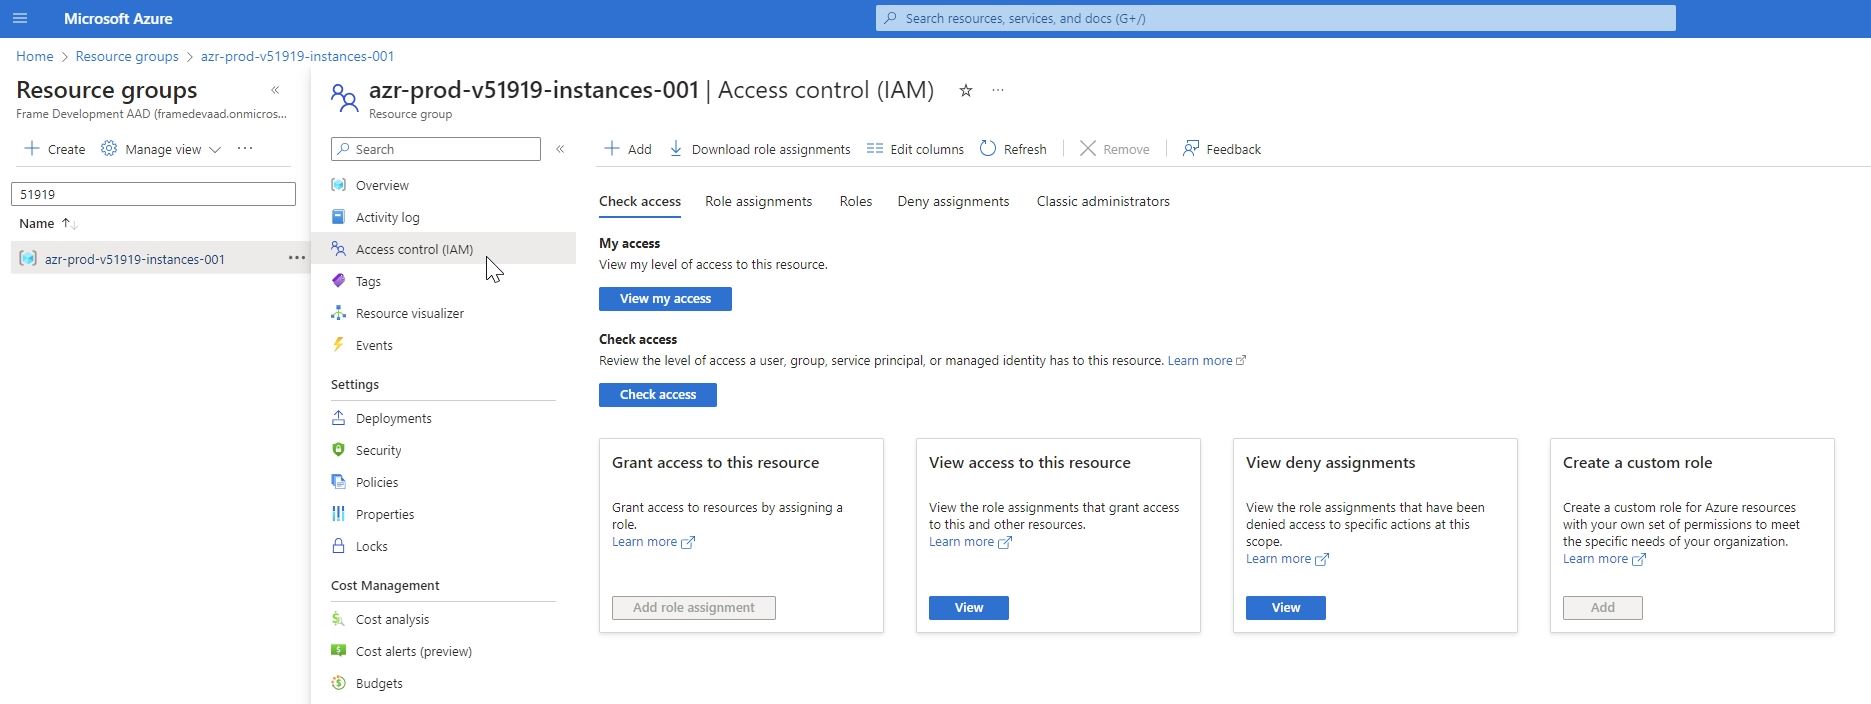The image size is (1871, 704).
Task: Open the Azure portal hamburger menu
Action: click(x=20, y=18)
